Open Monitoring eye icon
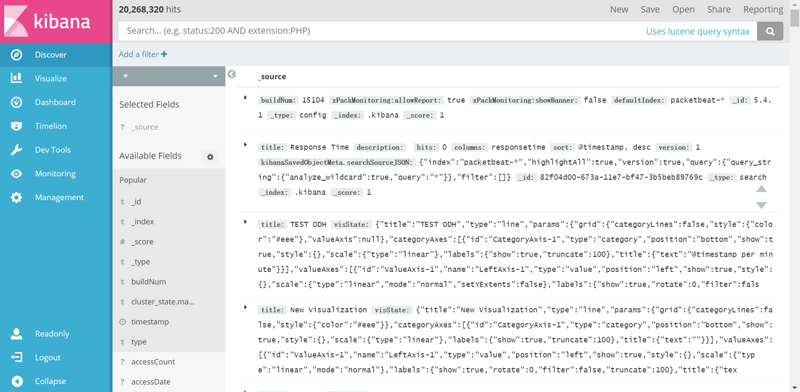Viewport: 800px width, 392px height. pyautogui.click(x=16, y=174)
